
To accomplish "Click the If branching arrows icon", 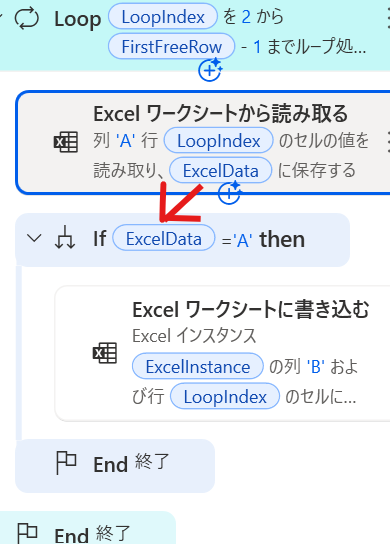I will coord(65,238).
